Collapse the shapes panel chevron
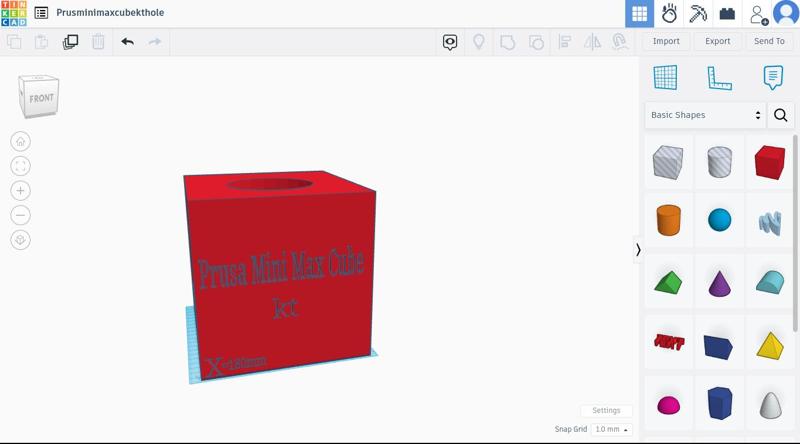 point(638,250)
